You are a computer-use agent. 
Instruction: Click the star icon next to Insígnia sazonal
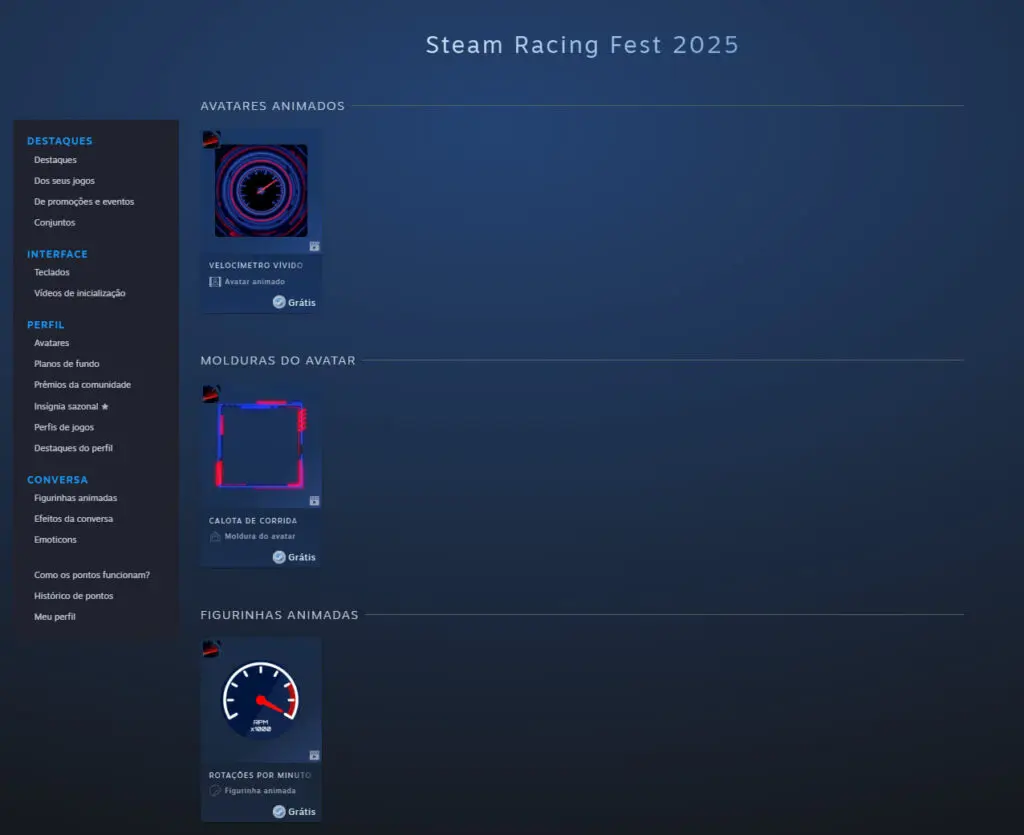pyautogui.click(x=104, y=406)
